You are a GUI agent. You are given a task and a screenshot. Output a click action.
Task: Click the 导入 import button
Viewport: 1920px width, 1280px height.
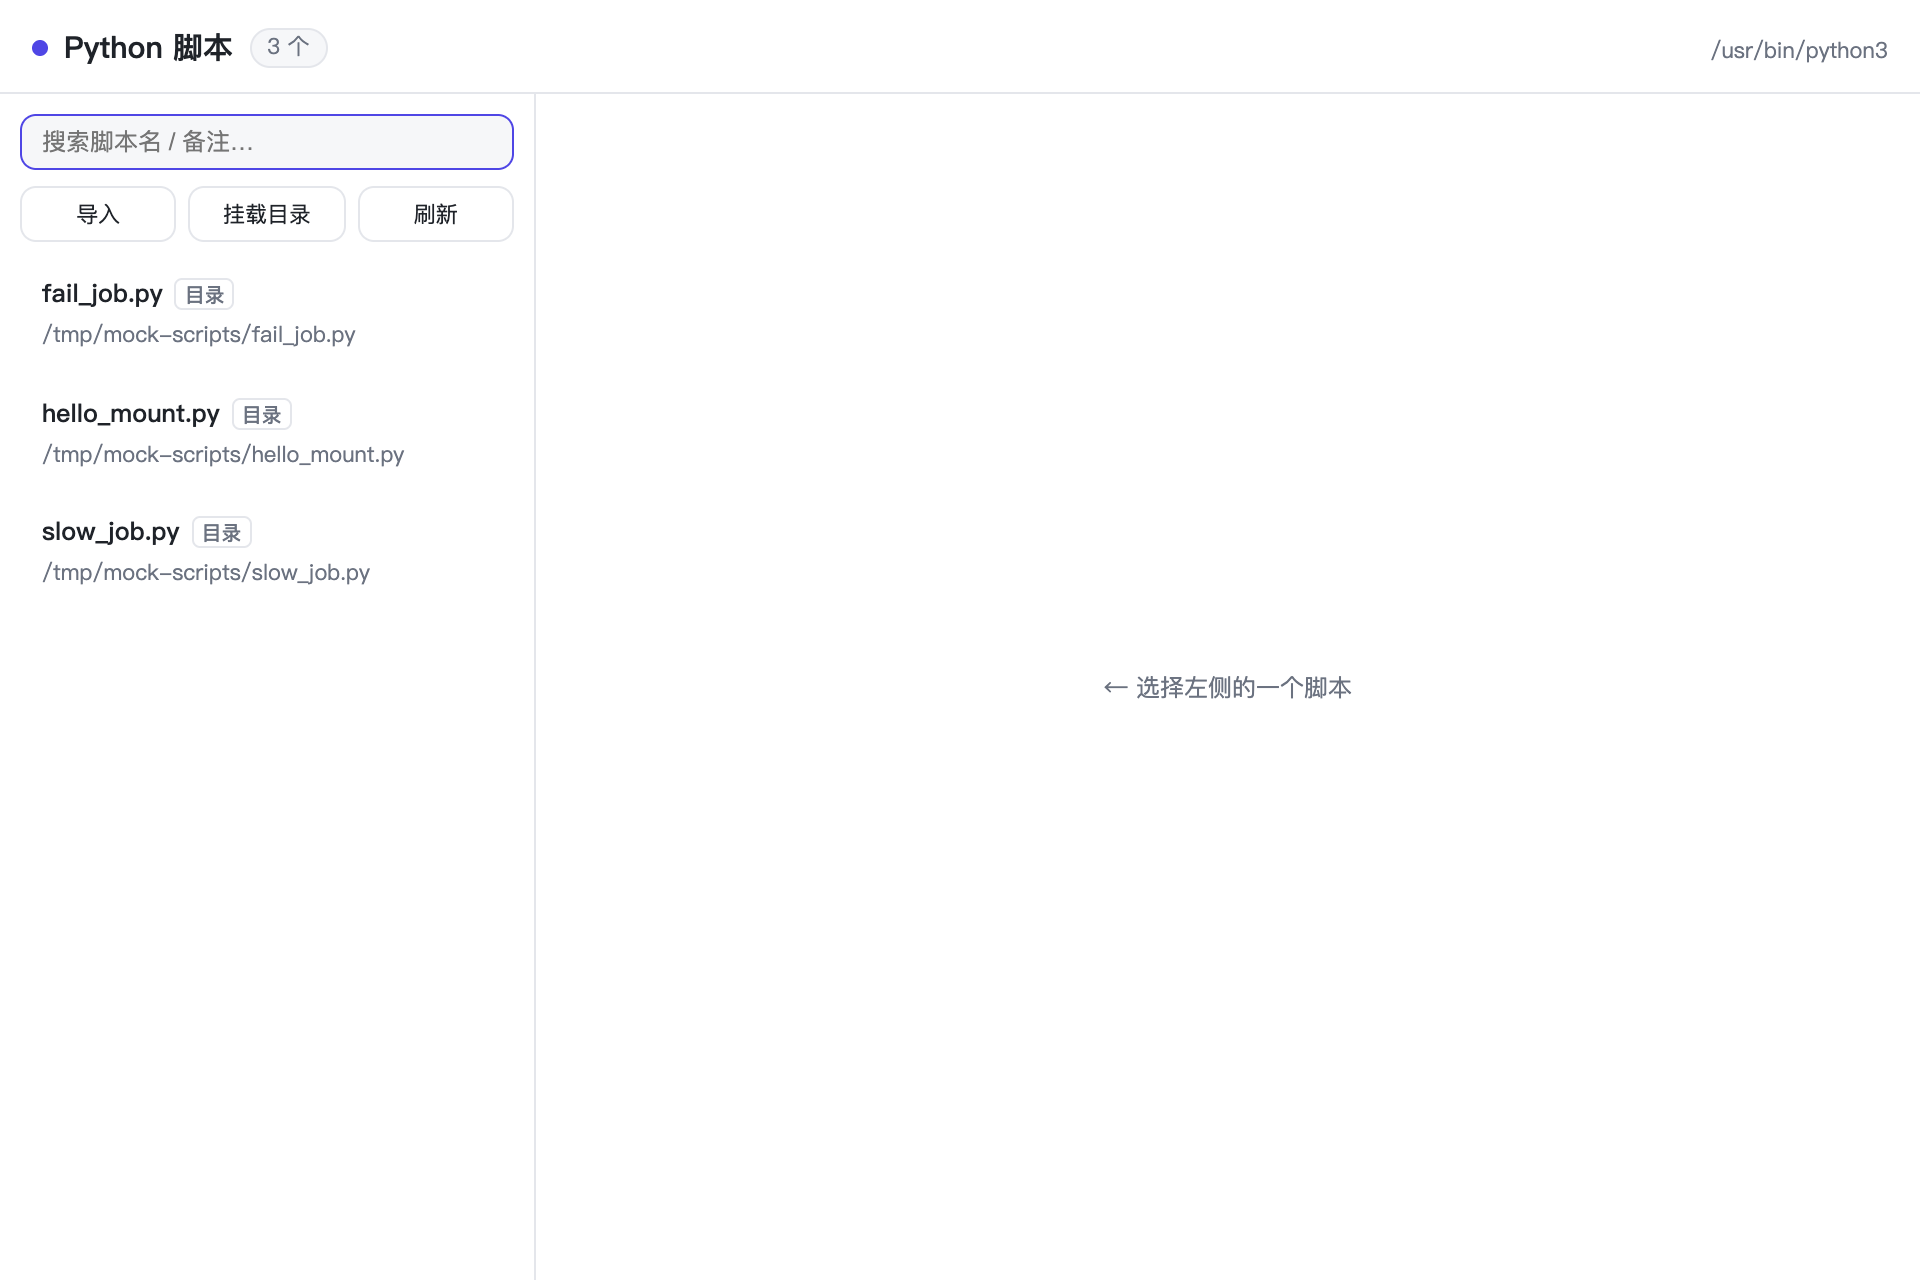point(98,214)
